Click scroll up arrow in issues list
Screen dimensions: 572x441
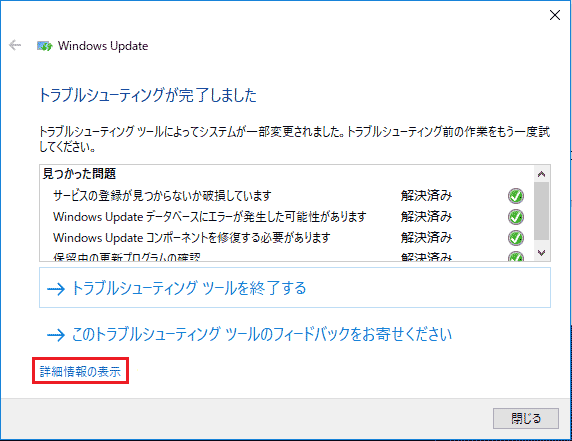(541, 174)
